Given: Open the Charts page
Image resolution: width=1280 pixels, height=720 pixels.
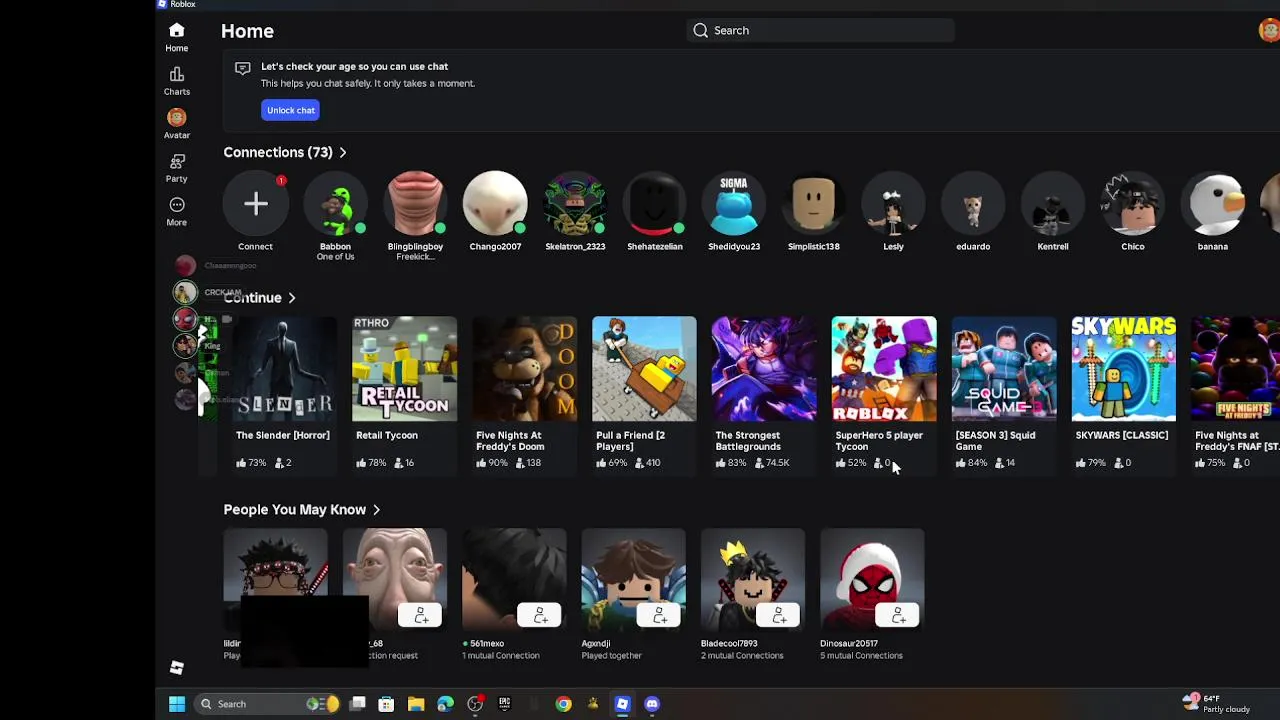Looking at the screenshot, I should [x=177, y=81].
